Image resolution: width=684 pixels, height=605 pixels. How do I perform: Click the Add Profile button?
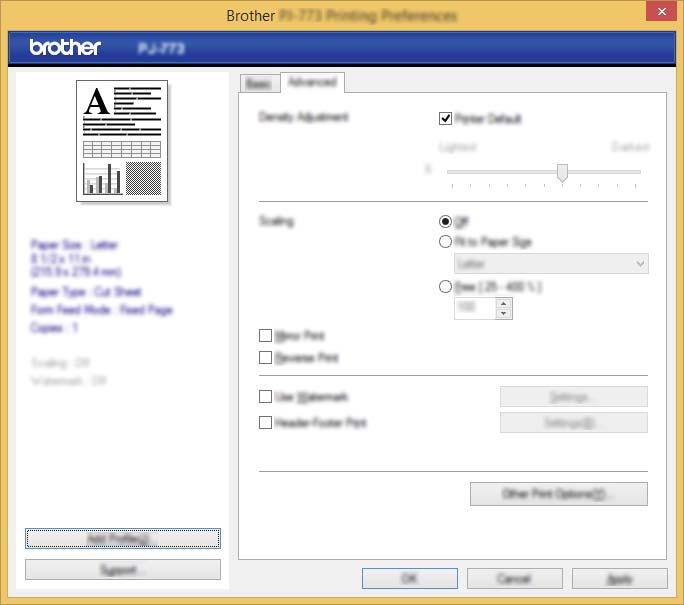(123, 539)
